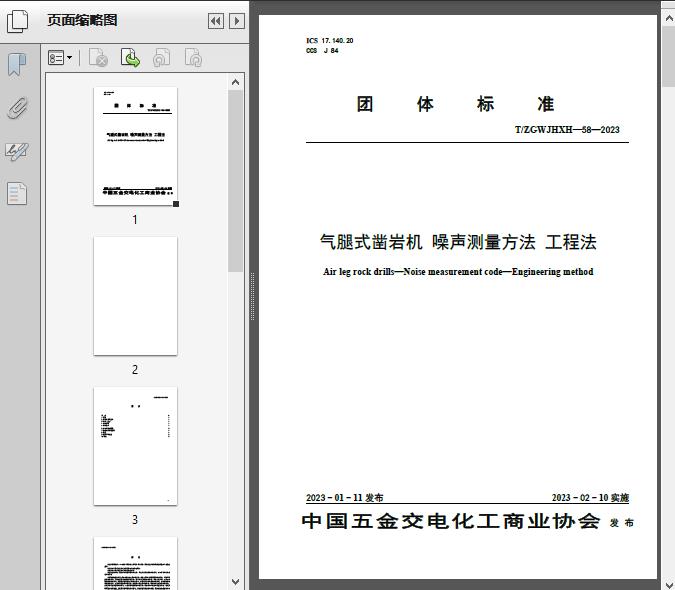Rotate pages clockwise icon

click(193, 58)
